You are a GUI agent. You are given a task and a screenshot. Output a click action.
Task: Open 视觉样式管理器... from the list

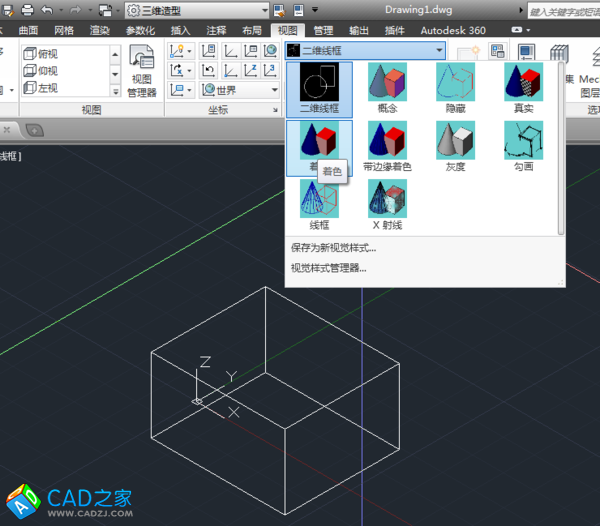(328, 268)
